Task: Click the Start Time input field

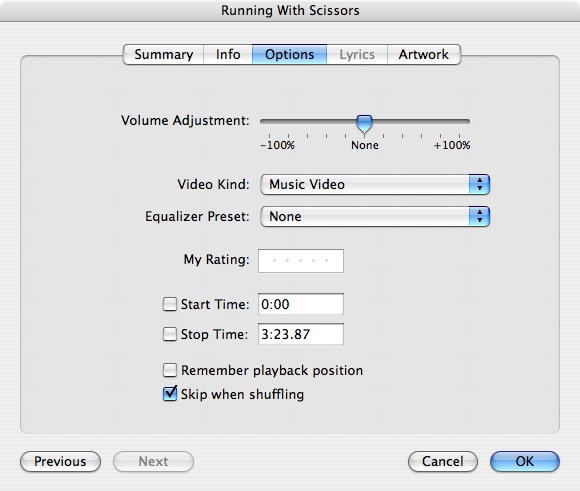Action: pyautogui.click(x=301, y=304)
